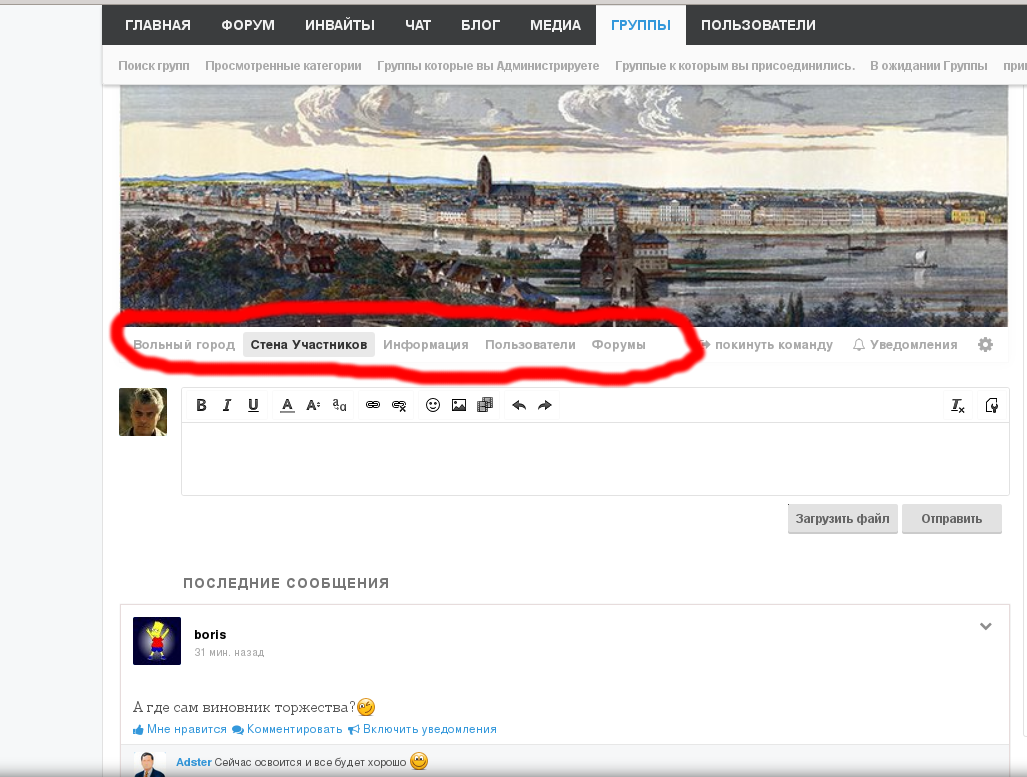Click the Загрузить файл button
This screenshot has height=777, width=1027.
tap(842, 519)
